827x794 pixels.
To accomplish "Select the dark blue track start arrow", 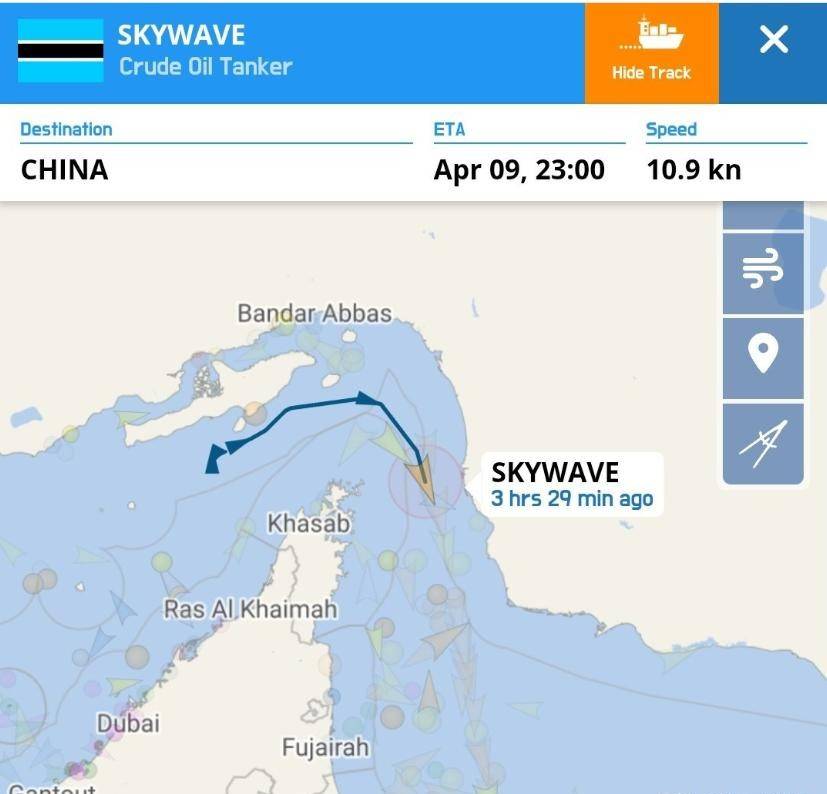I will pyautogui.click(x=214, y=459).
